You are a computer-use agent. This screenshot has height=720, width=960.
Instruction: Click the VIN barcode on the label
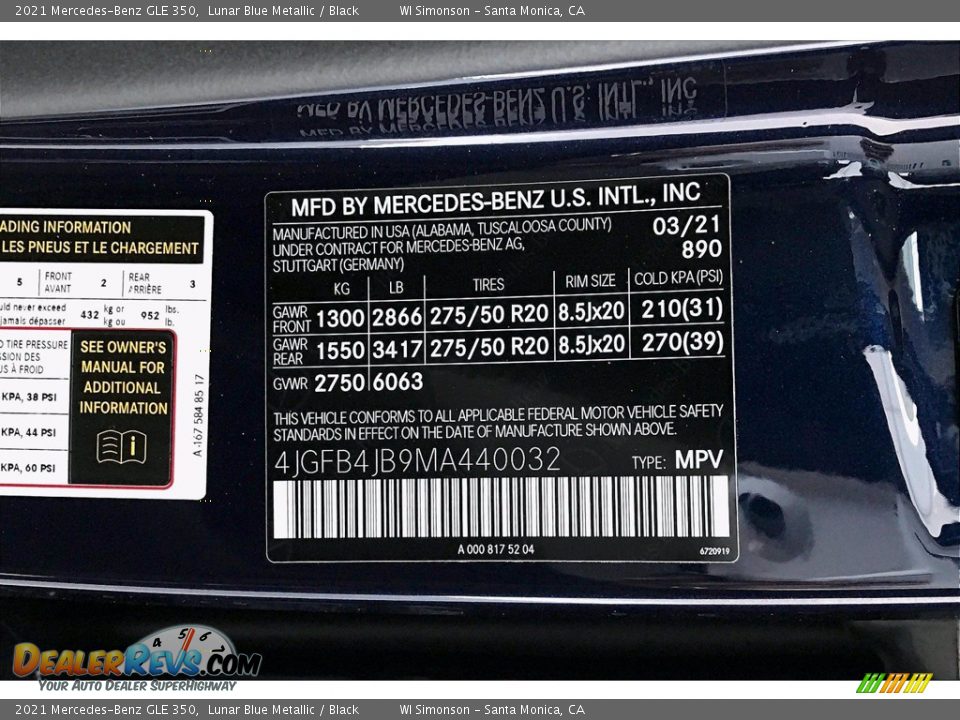(501, 508)
